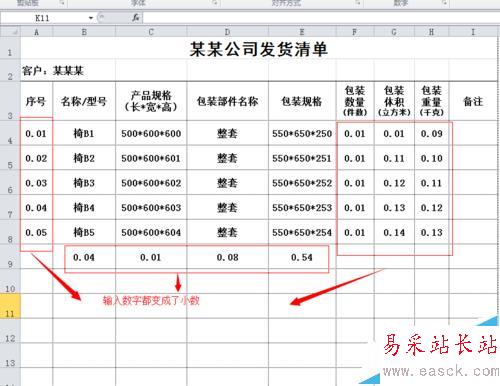The width and height of the screenshot is (500, 386).
Task: Select the 序号 header cell
Action: tap(36, 101)
